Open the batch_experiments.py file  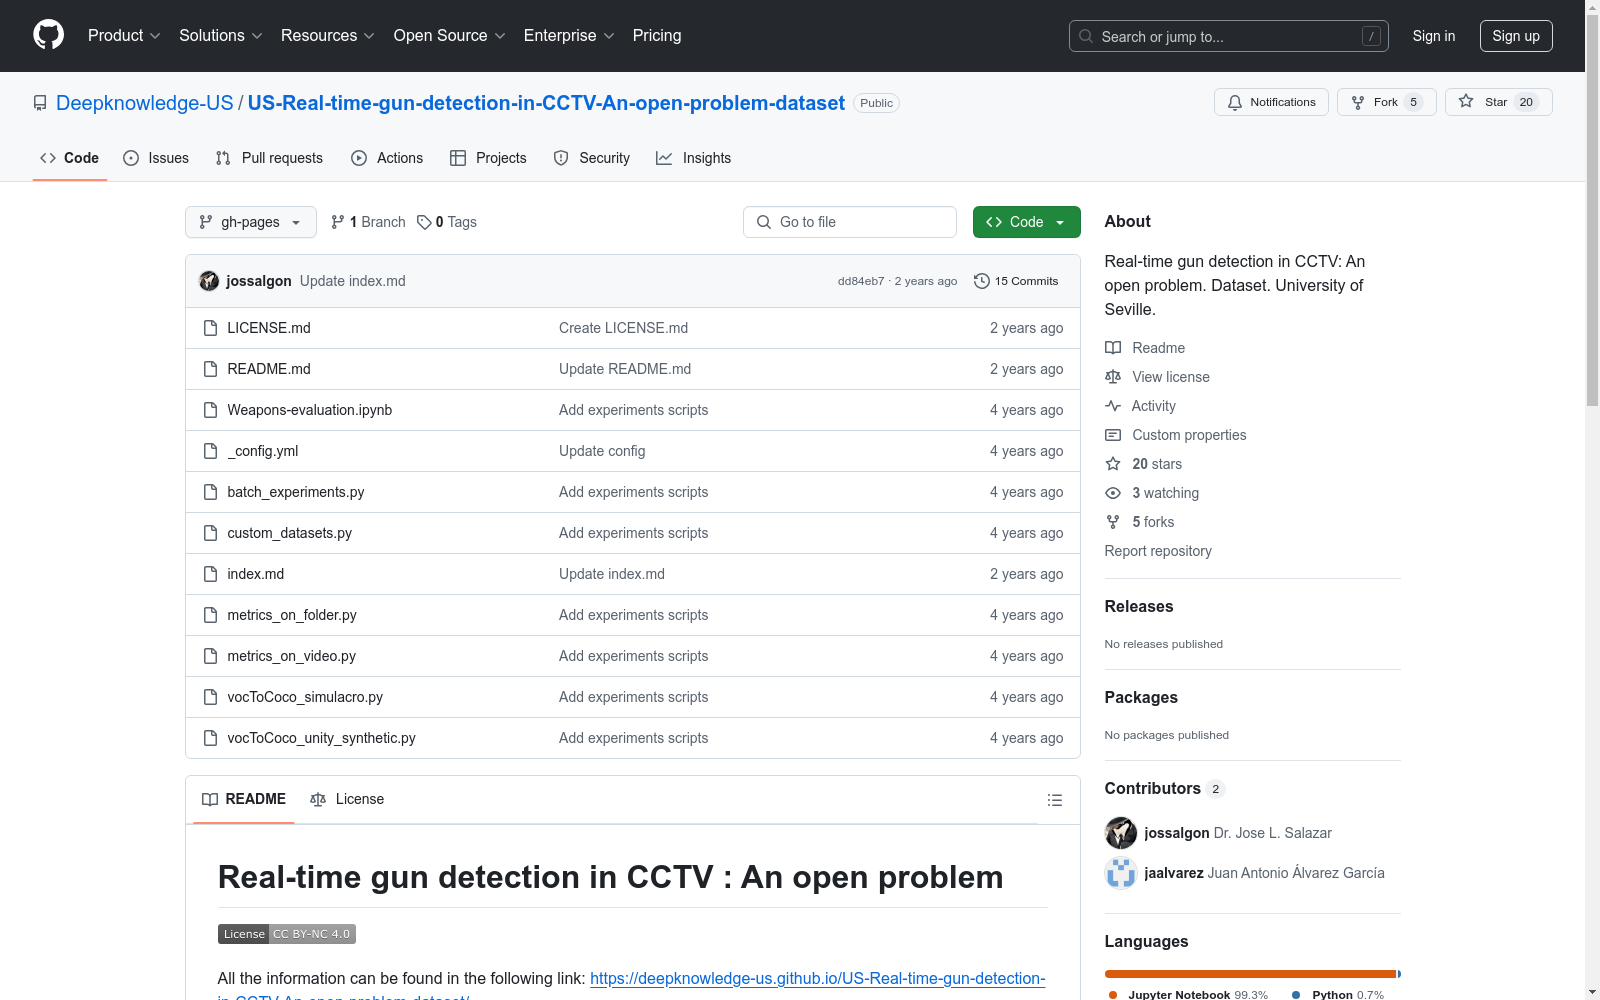coord(296,492)
